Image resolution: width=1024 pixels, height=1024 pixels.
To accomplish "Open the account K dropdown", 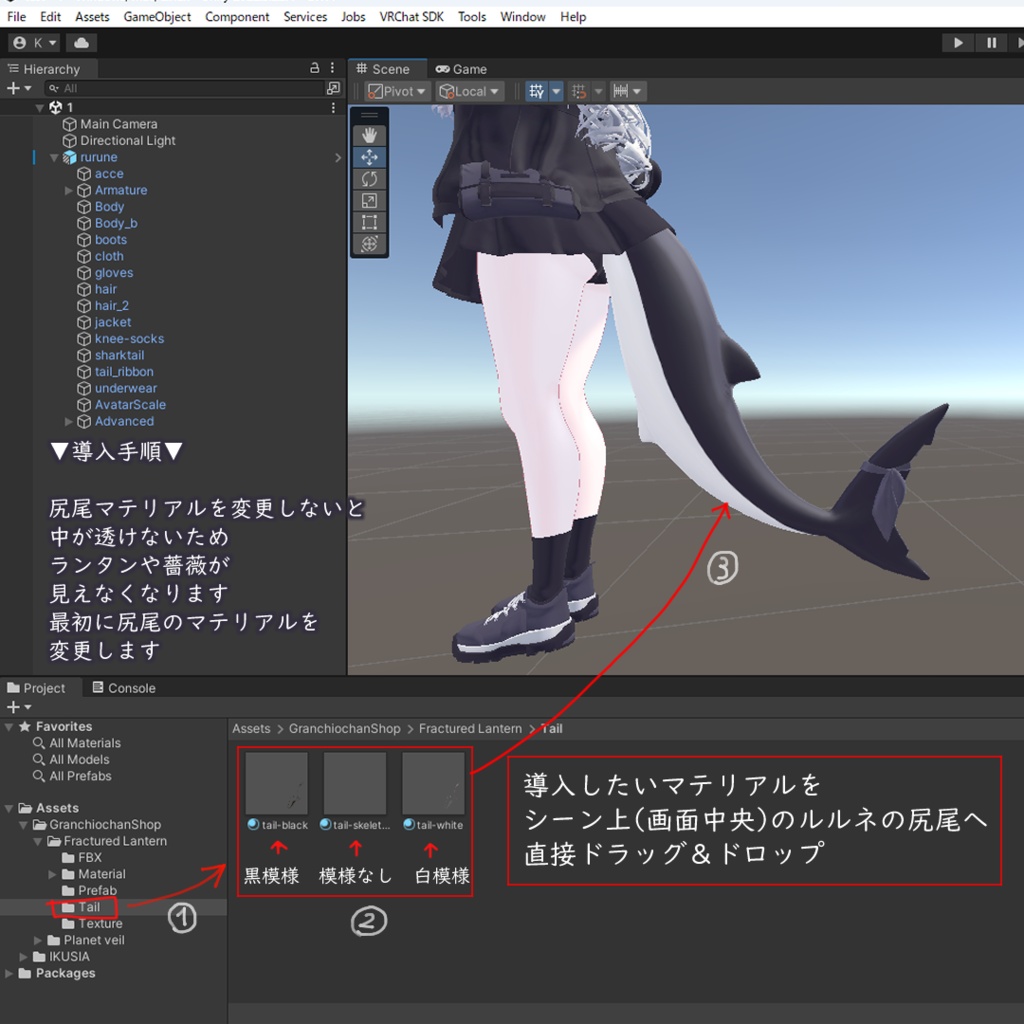I will (x=35, y=42).
